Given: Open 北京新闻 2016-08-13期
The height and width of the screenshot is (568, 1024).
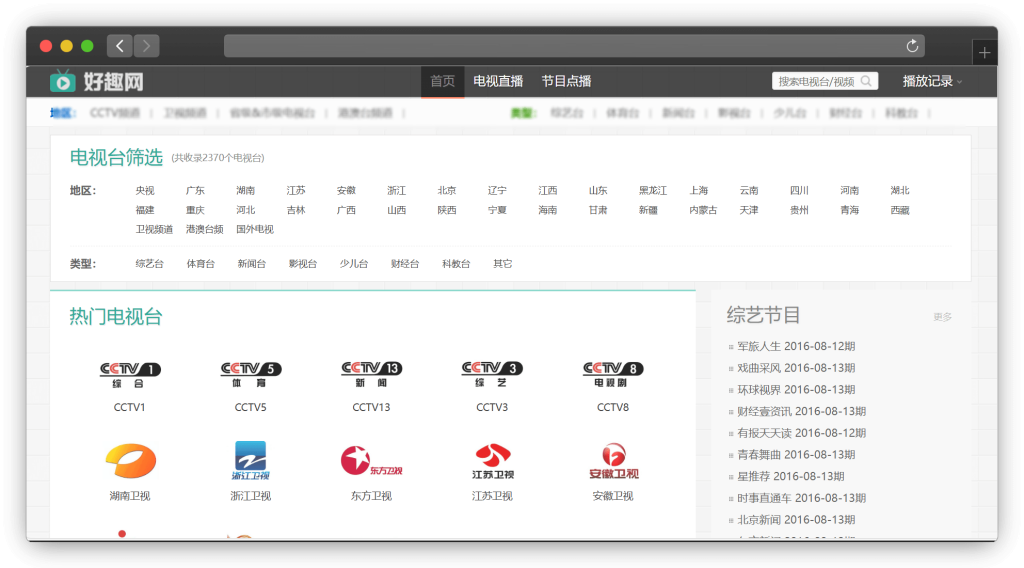Looking at the screenshot, I should [x=796, y=520].
